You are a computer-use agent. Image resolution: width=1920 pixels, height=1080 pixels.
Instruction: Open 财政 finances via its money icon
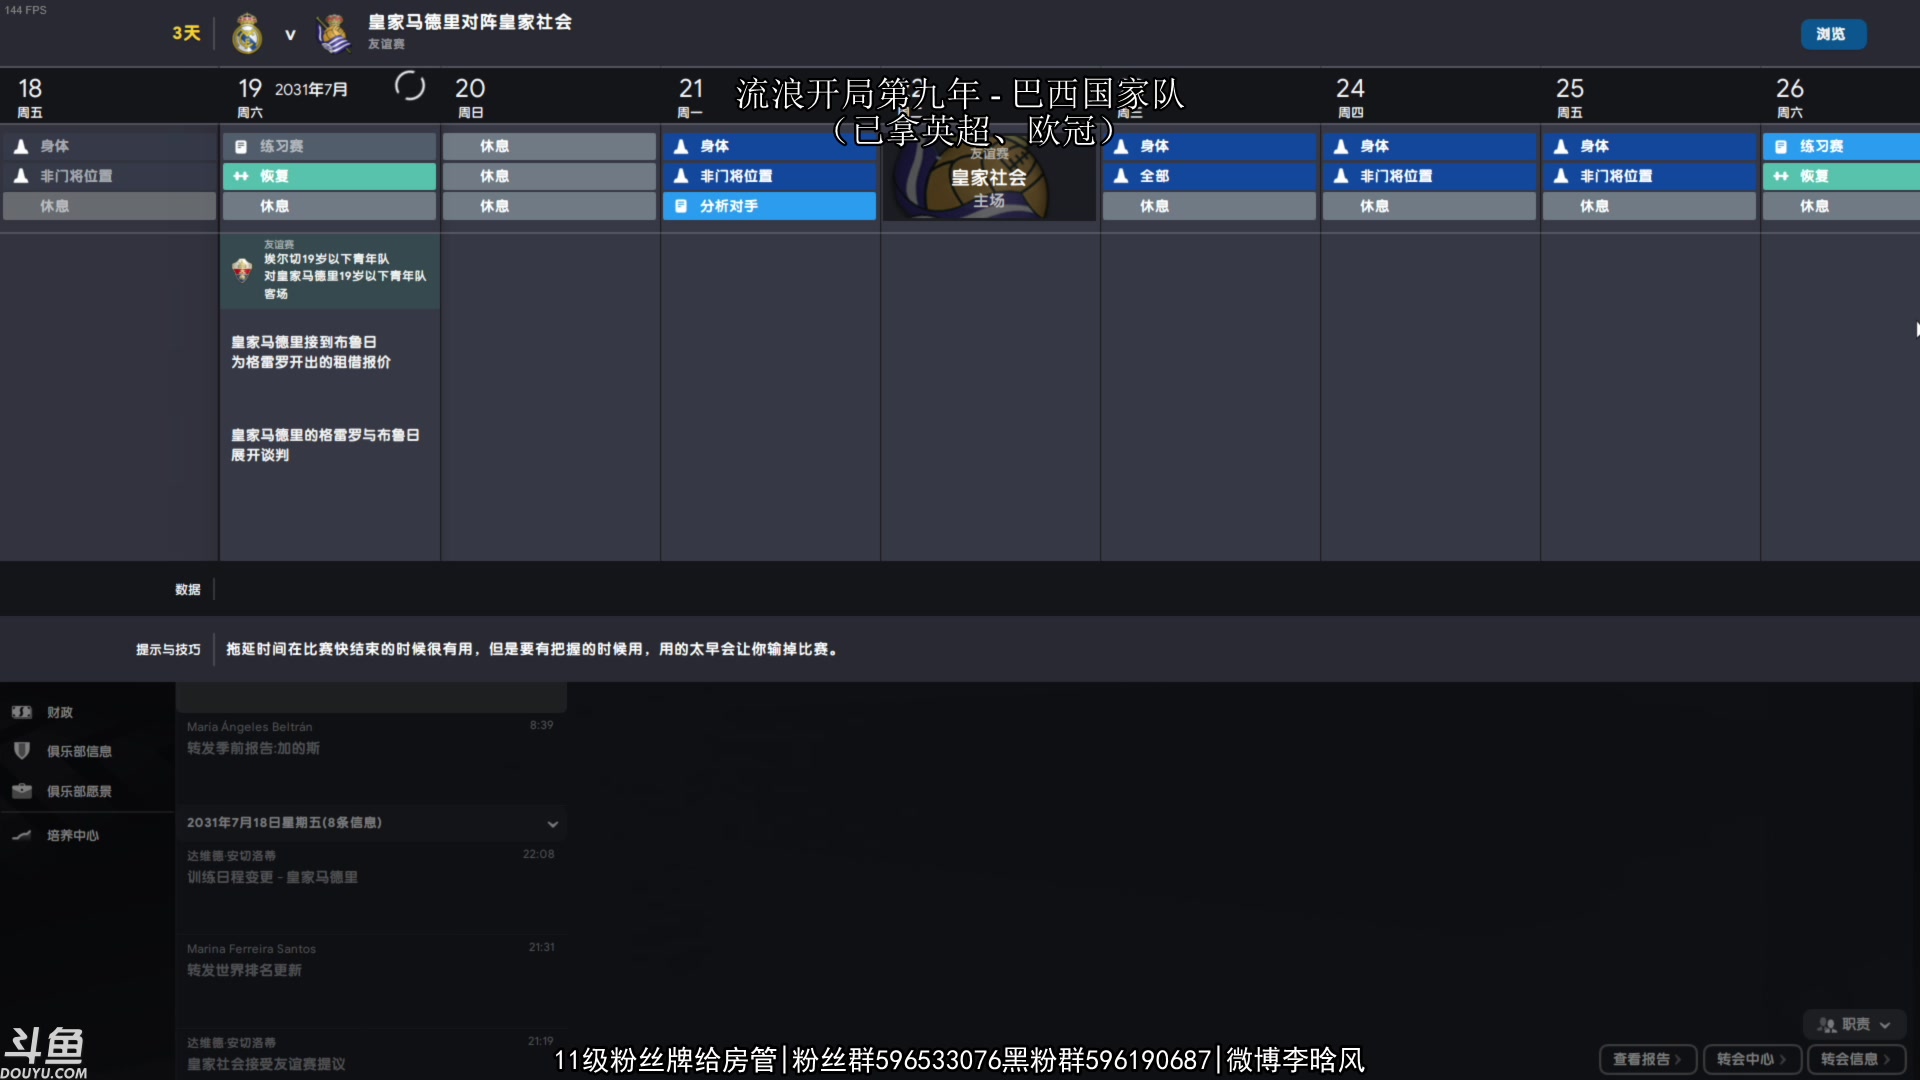tap(22, 712)
